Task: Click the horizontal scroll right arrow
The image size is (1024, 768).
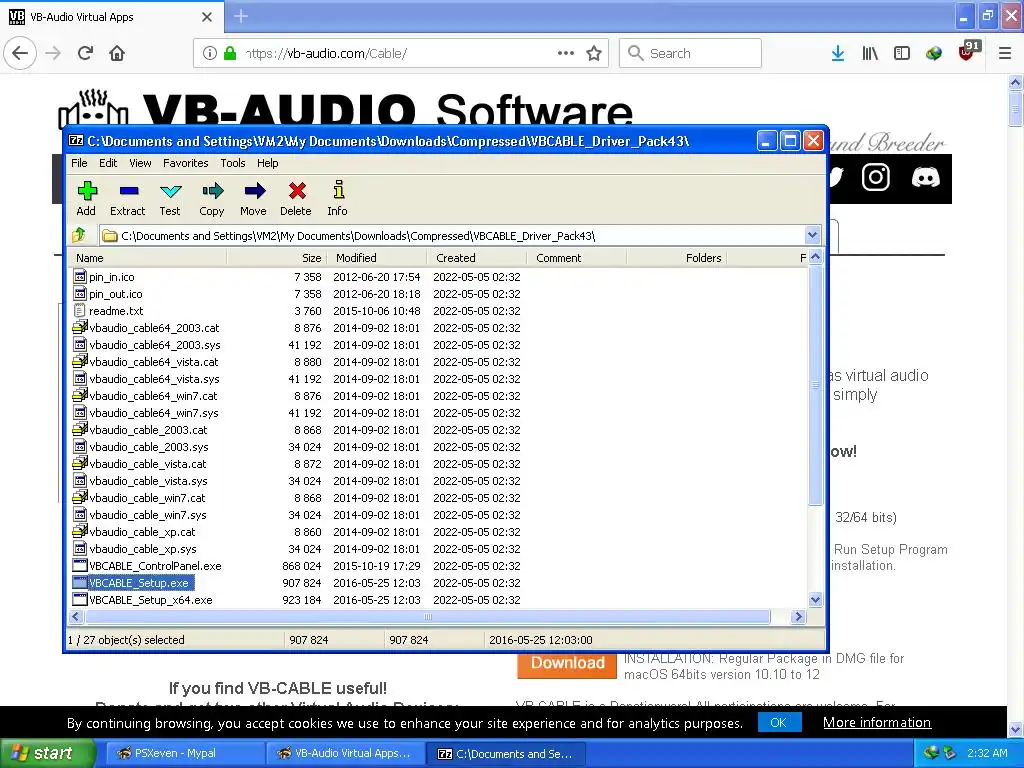Action: click(797, 616)
